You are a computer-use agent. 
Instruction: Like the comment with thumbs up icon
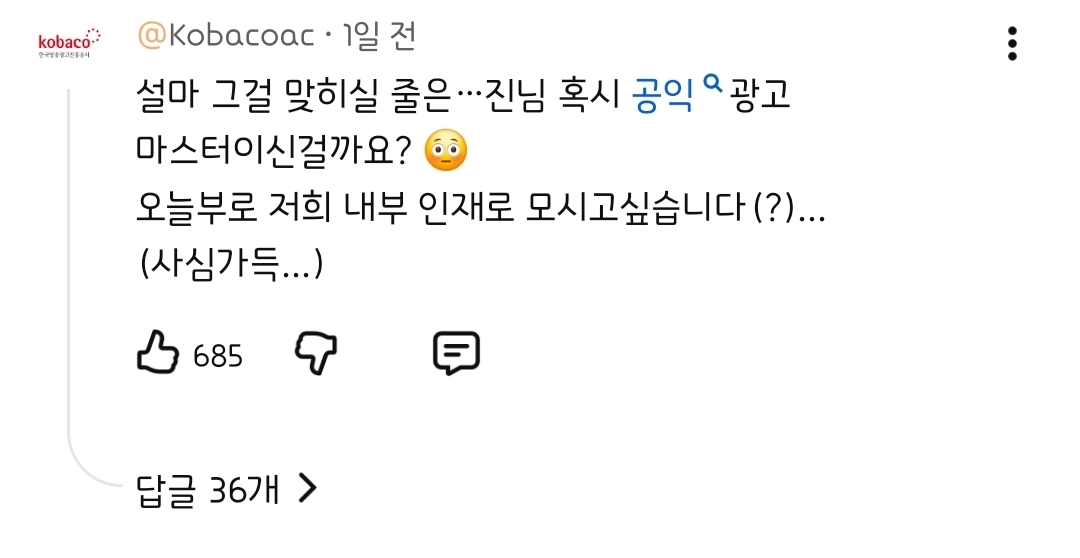point(157,353)
